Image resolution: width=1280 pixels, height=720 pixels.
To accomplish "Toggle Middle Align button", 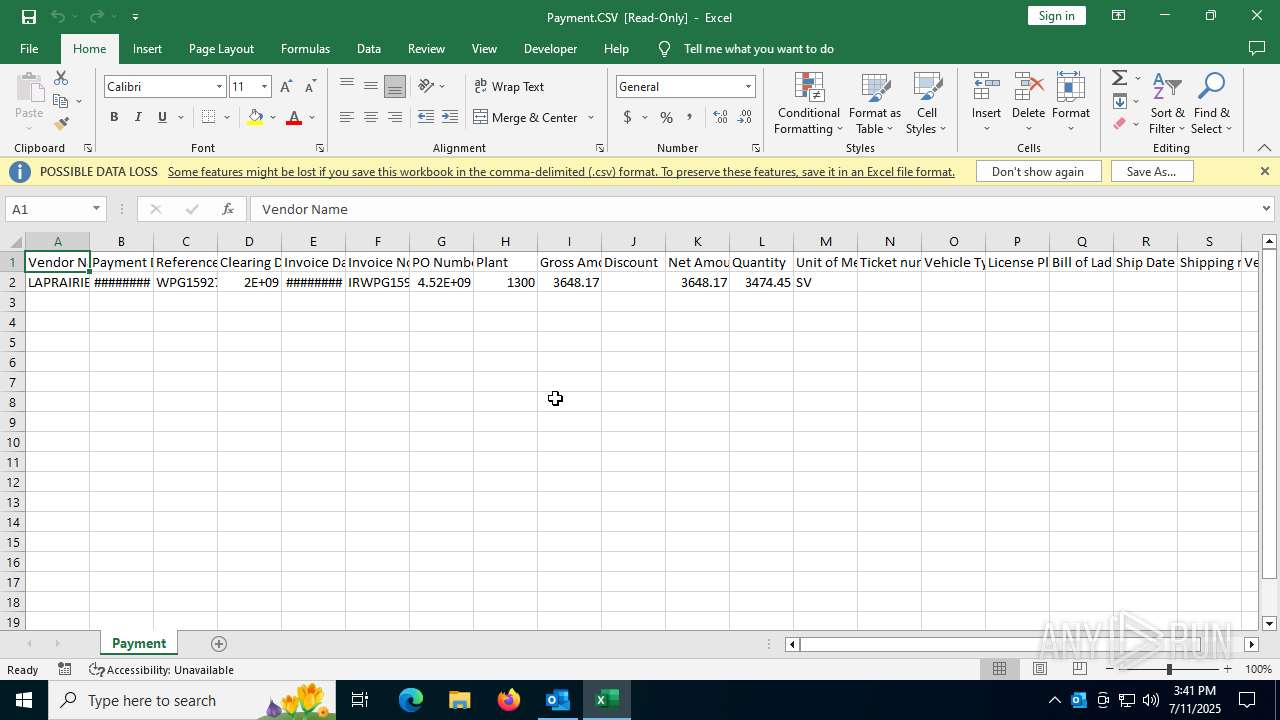I will [x=371, y=86].
